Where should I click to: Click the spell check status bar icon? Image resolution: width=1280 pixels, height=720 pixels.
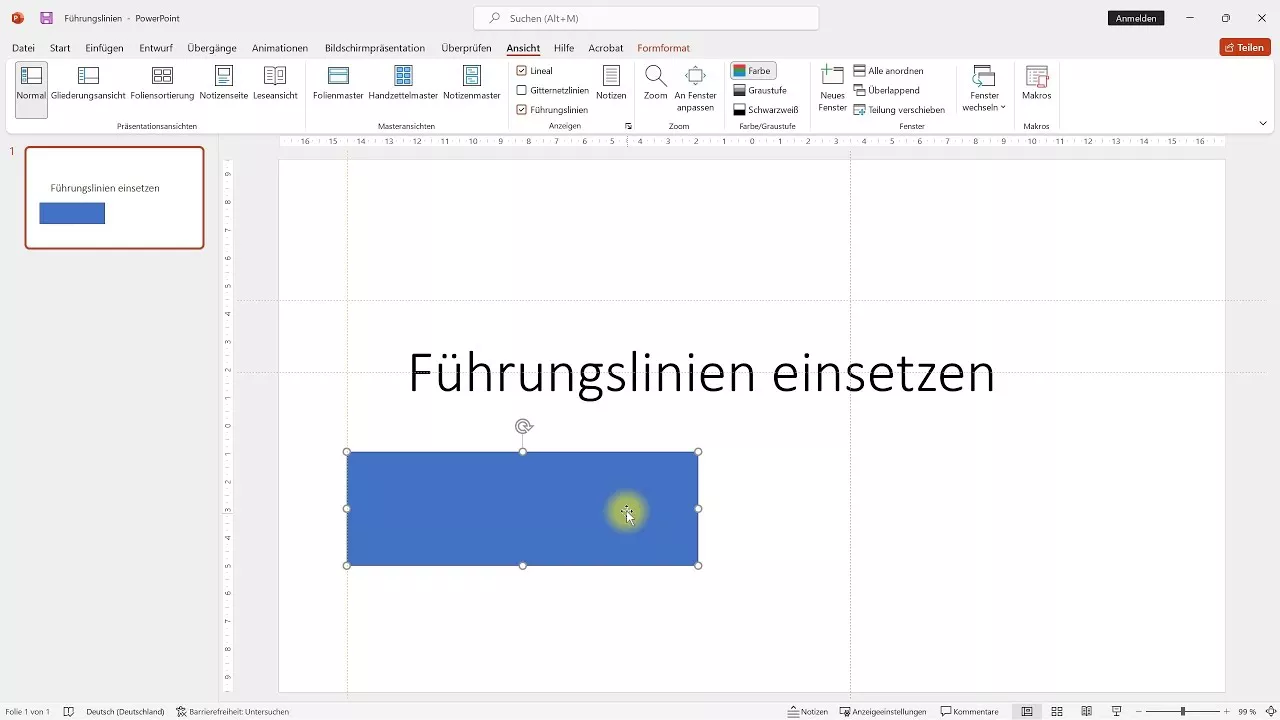[69, 712]
